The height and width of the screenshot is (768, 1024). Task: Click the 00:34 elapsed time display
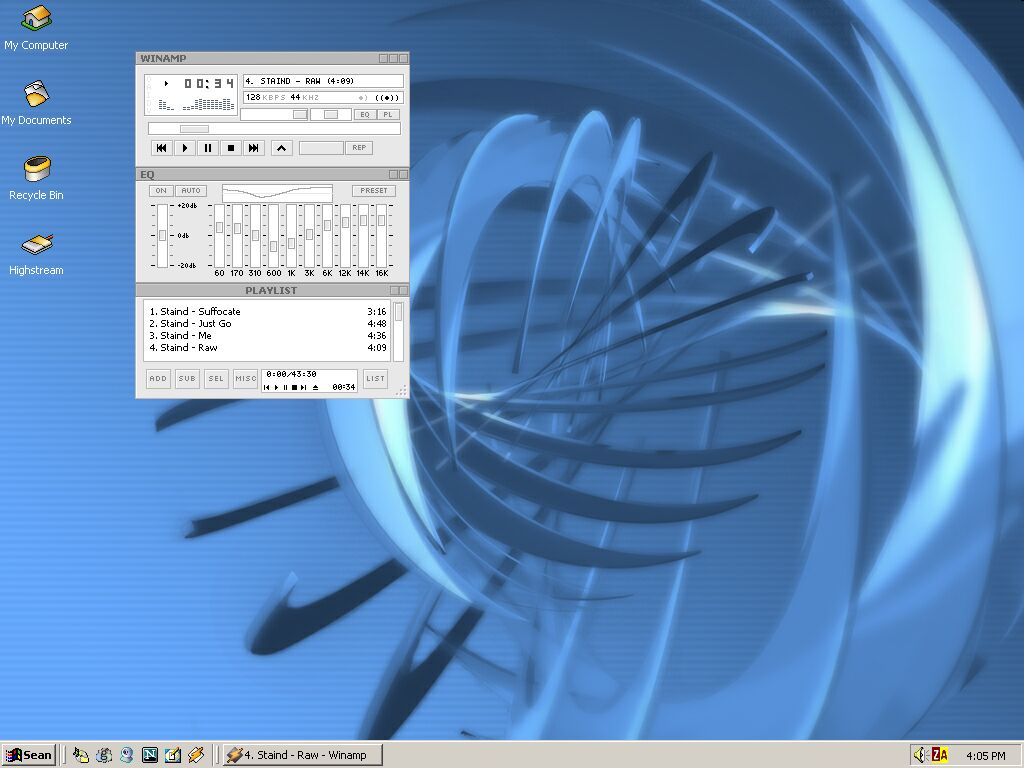pos(209,84)
